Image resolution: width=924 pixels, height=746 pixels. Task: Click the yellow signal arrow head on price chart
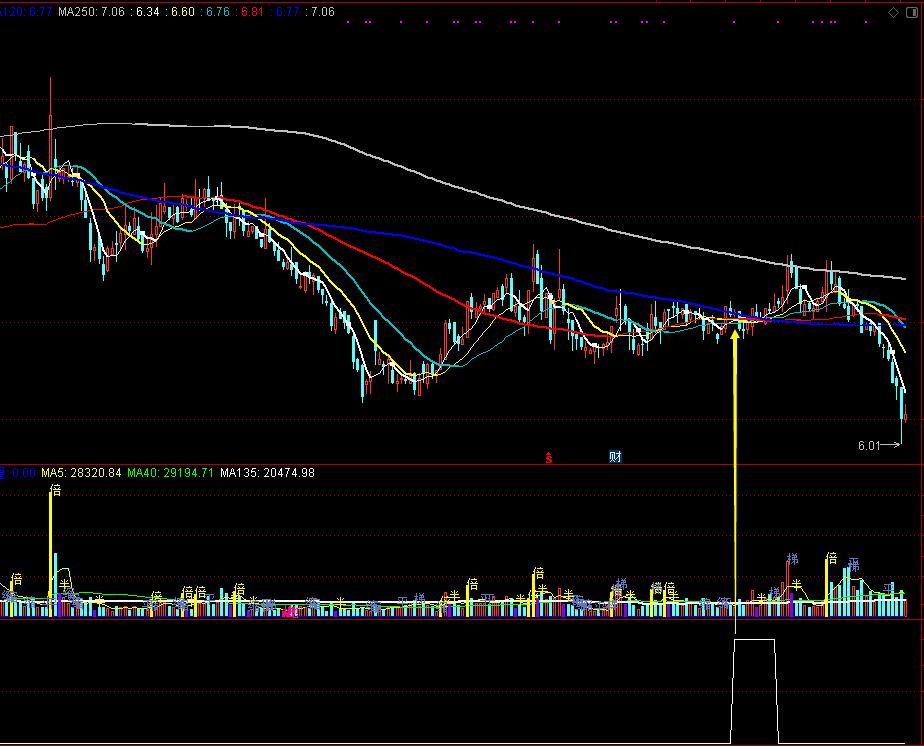click(736, 335)
